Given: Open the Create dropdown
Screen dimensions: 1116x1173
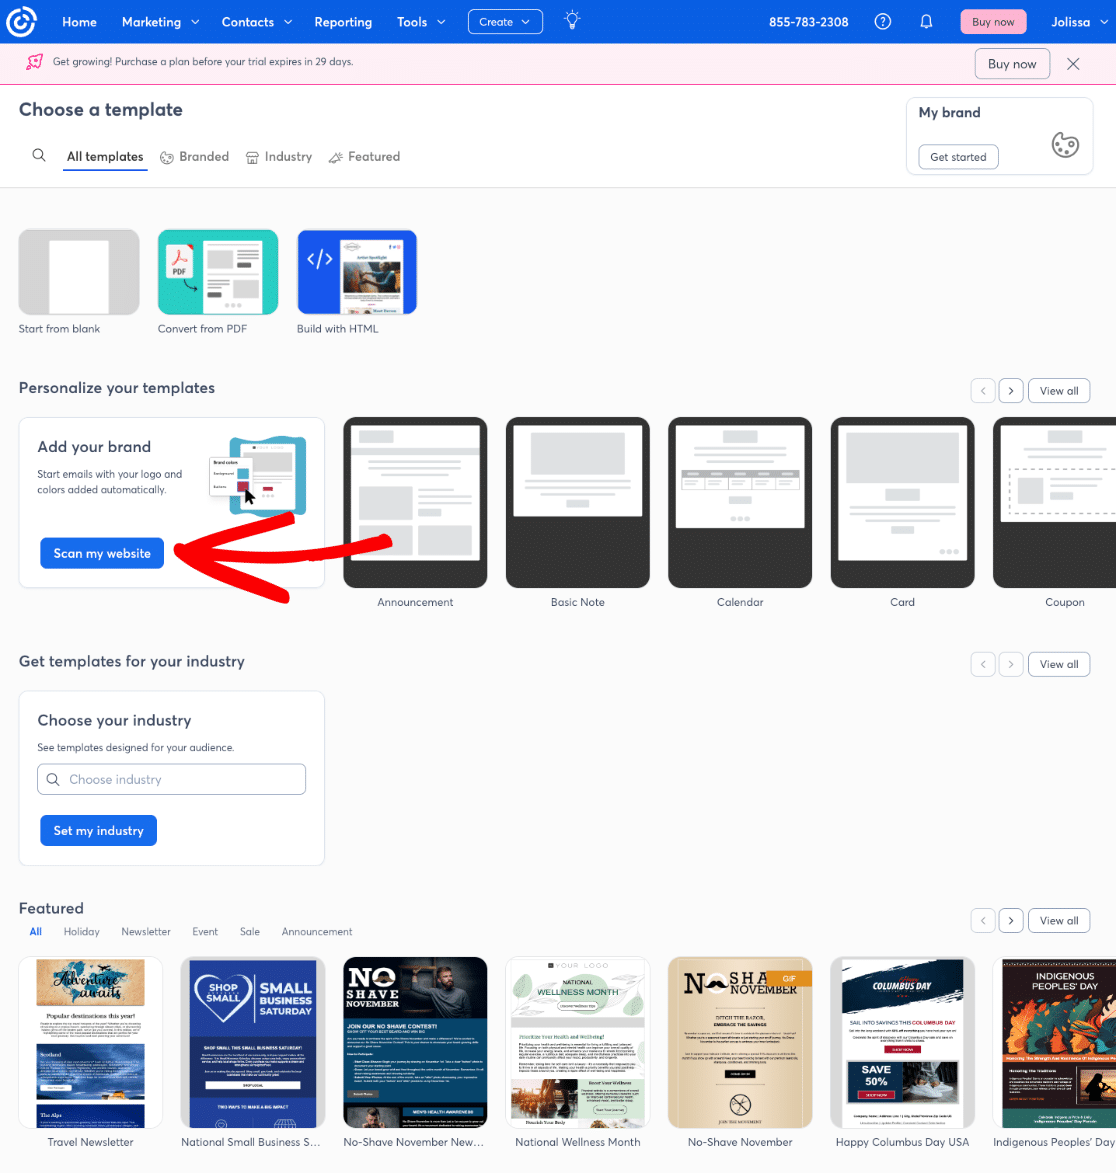Looking at the screenshot, I should coord(505,21).
